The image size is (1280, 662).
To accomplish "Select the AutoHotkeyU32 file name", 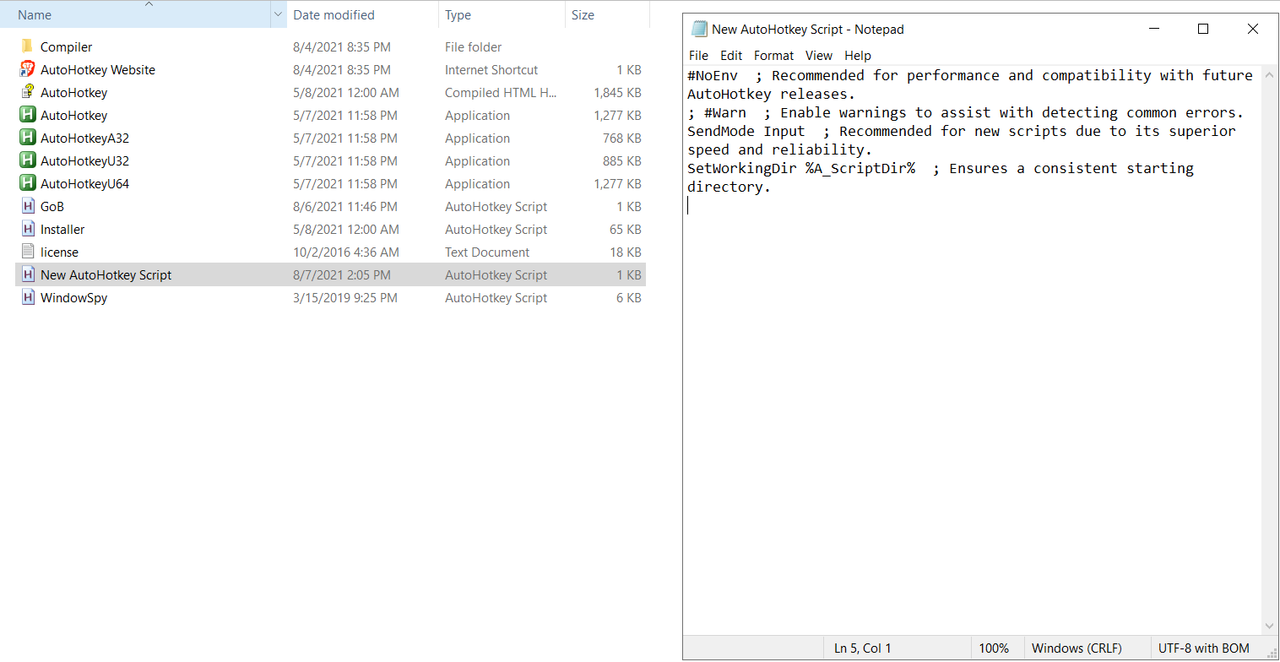I will (x=85, y=161).
